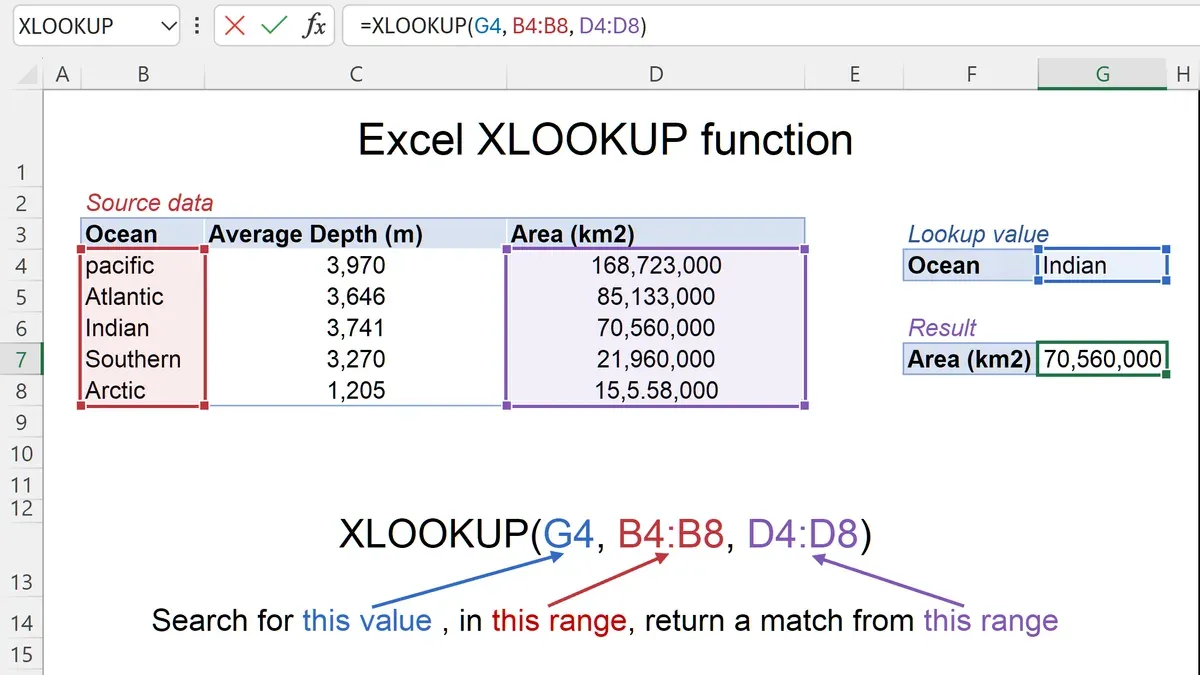Image resolution: width=1200 pixels, height=675 pixels.
Task: Click the 'Average Depth (m)' header cell
Action: coord(356,234)
